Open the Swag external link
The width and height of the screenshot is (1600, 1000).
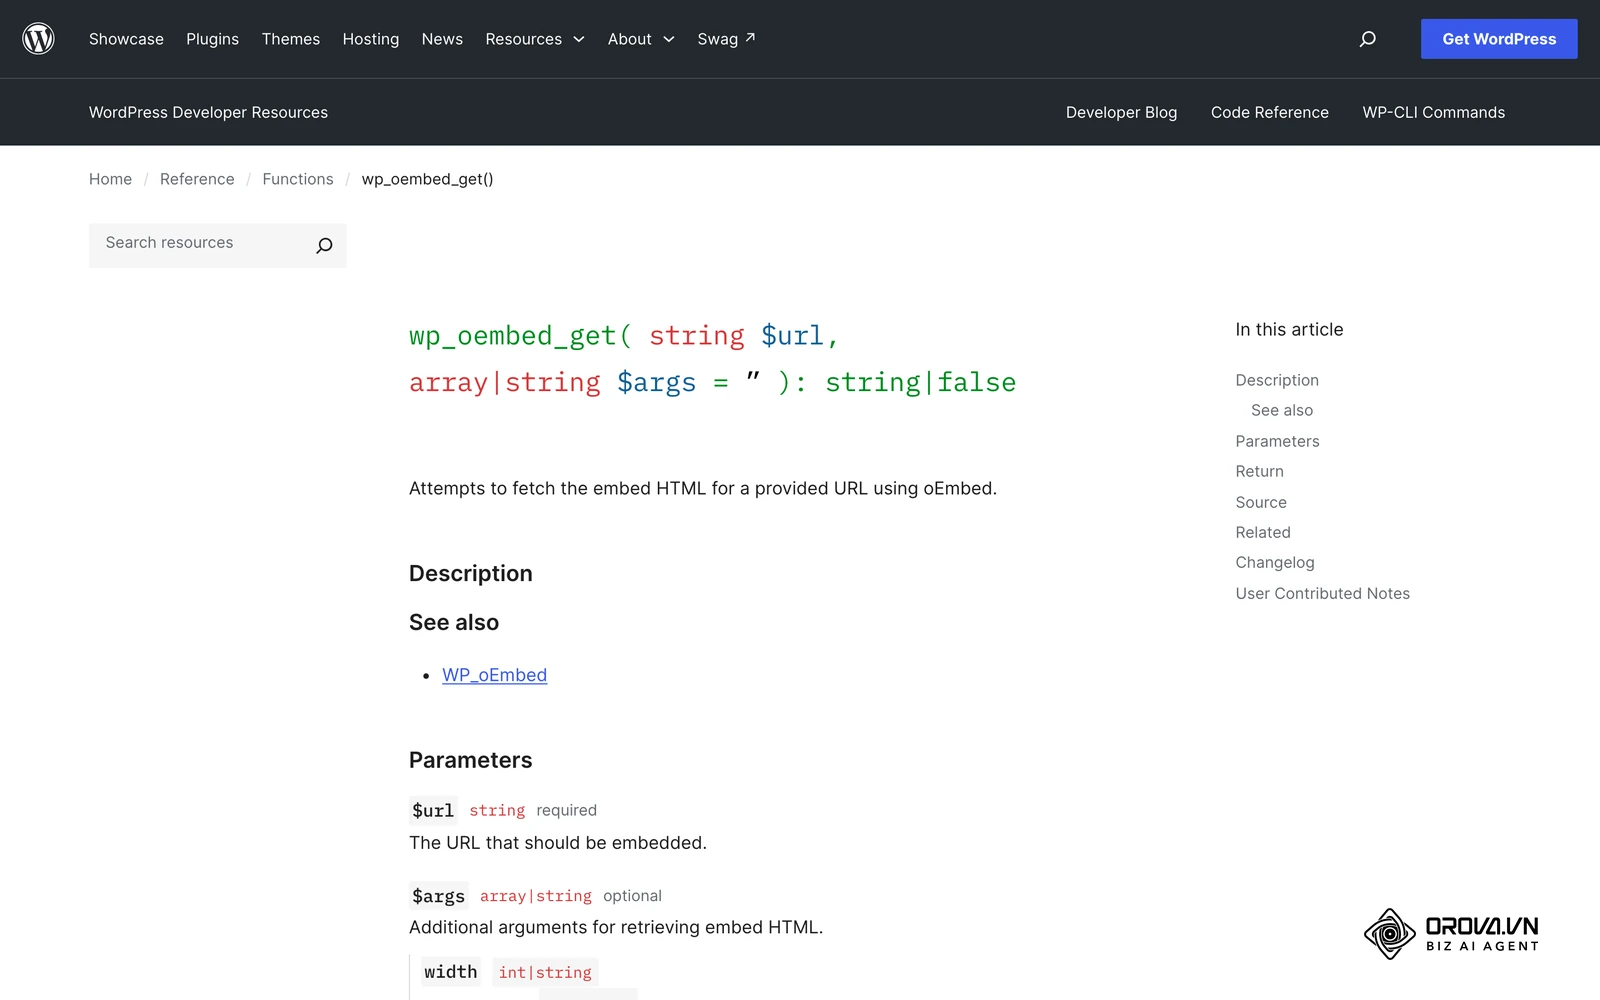click(x=726, y=39)
